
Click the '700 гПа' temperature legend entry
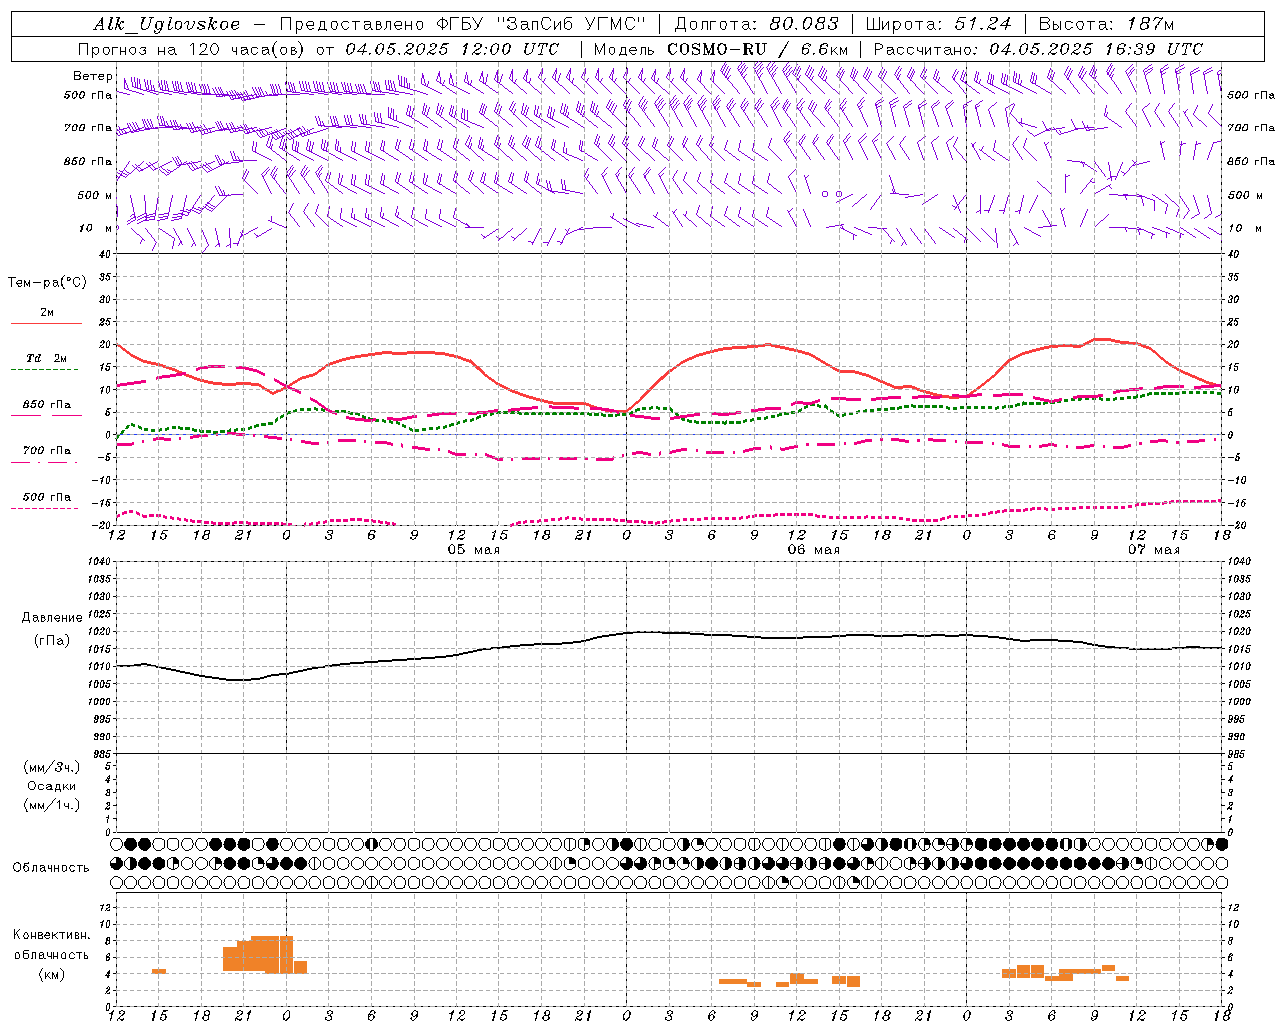47,451
